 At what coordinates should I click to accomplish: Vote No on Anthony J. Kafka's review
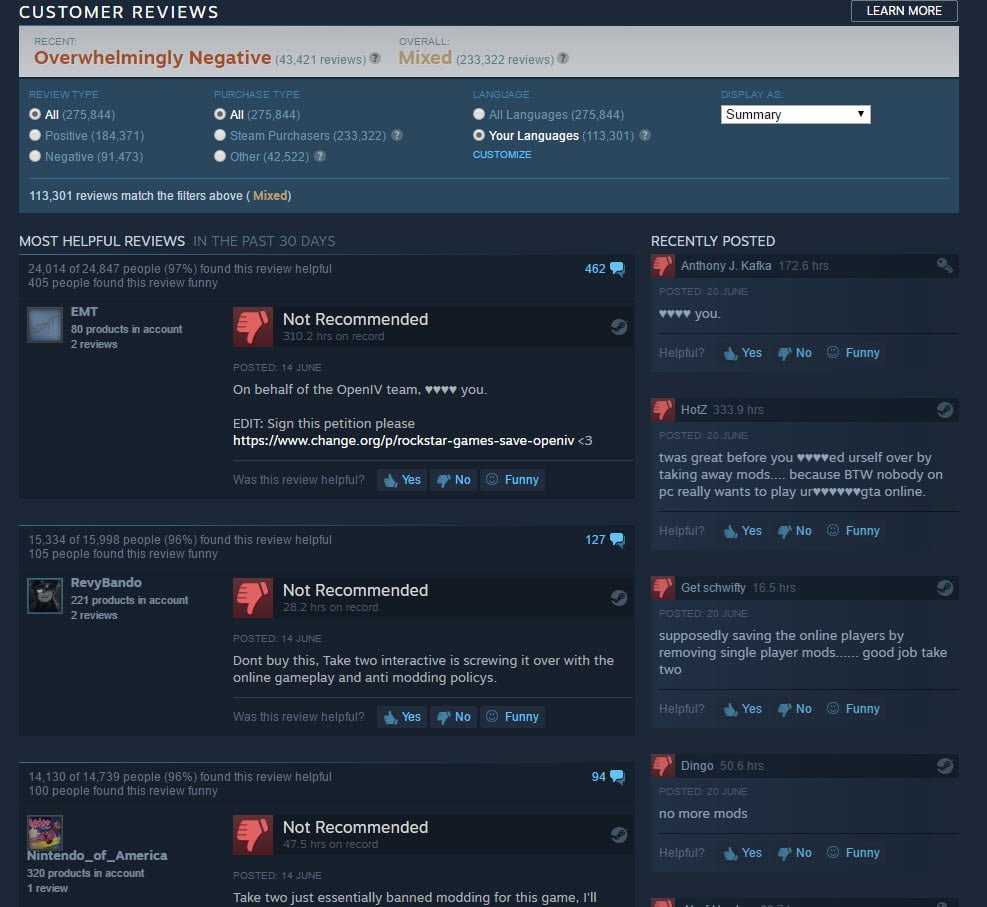click(795, 353)
